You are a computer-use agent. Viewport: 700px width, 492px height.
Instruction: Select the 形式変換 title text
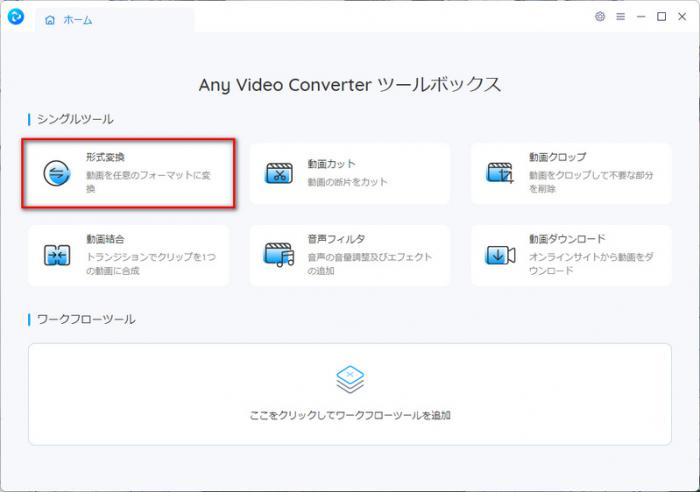(x=105, y=157)
